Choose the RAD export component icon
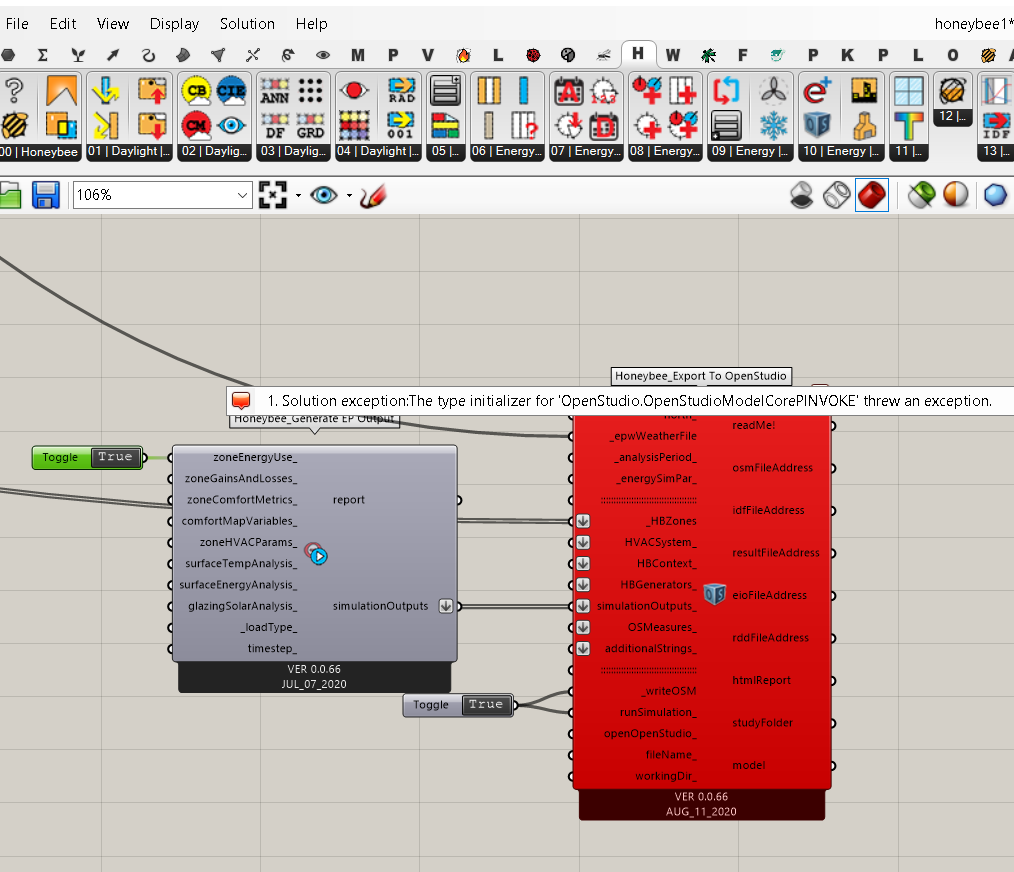Image resolution: width=1014 pixels, height=872 pixels. [x=401, y=91]
